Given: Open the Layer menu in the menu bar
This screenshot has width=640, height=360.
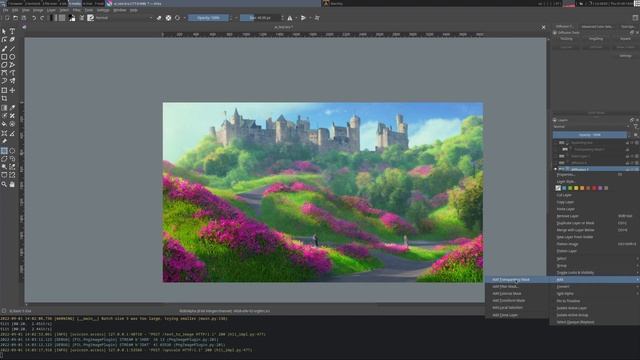Looking at the screenshot, I should (x=51, y=10).
